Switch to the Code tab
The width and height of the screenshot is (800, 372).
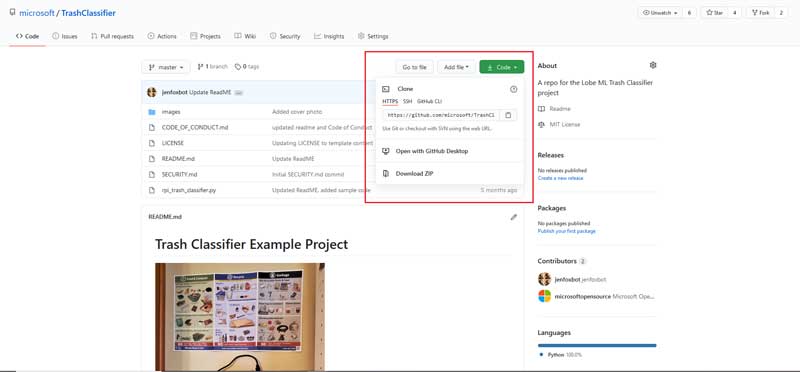point(28,36)
